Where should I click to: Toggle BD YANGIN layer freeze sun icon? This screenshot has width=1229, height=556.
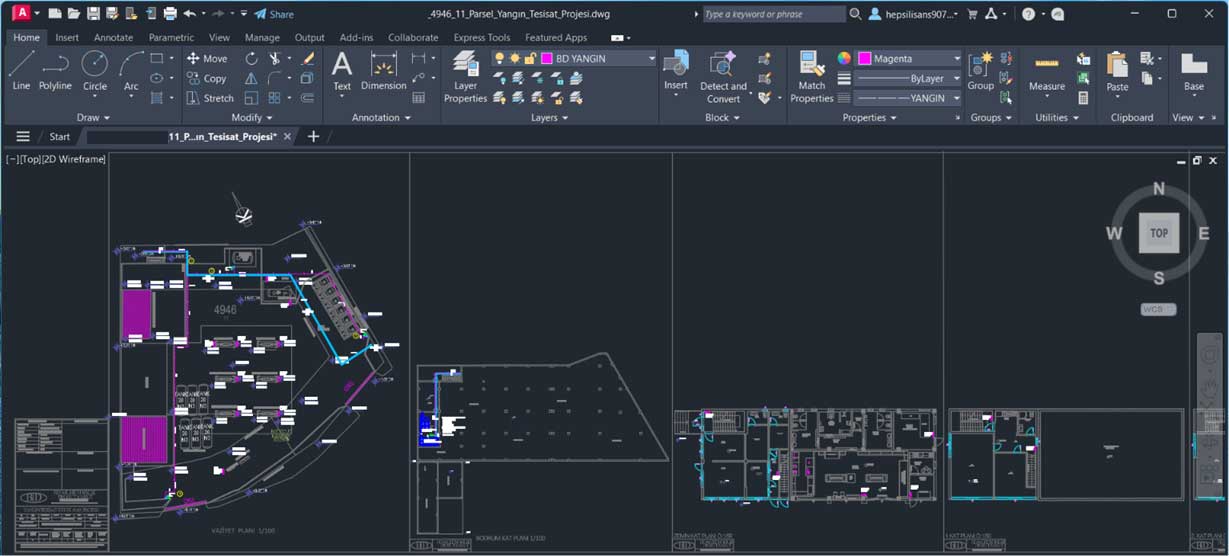click(x=515, y=58)
